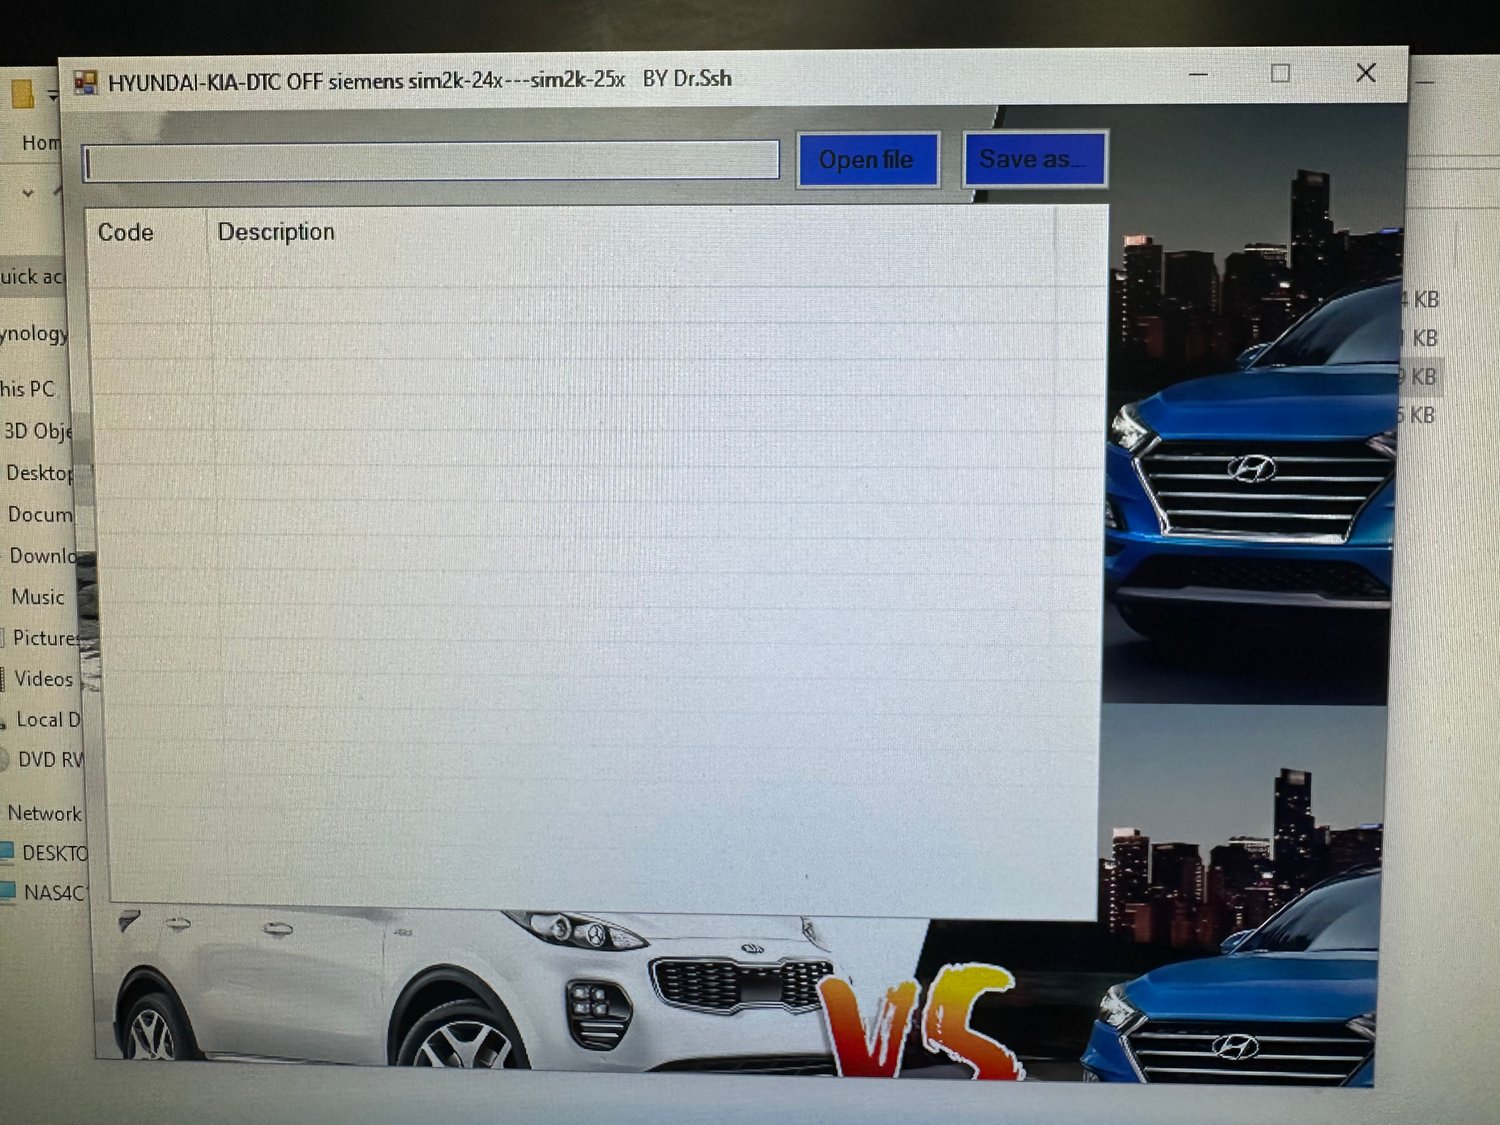1500x1125 pixels.
Task: Close the HYUNDAI-KIA-DTC OFF window
Action: pyautogui.click(x=1366, y=72)
